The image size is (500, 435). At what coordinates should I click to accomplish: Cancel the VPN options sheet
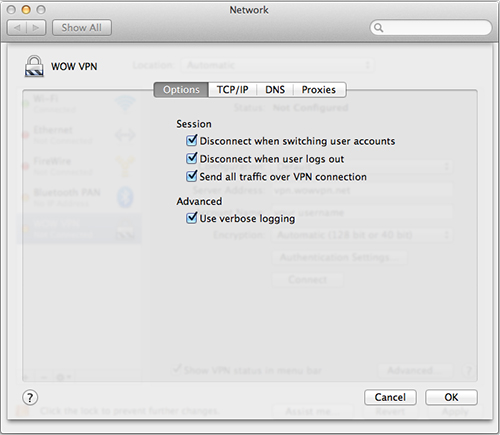click(390, 397)
